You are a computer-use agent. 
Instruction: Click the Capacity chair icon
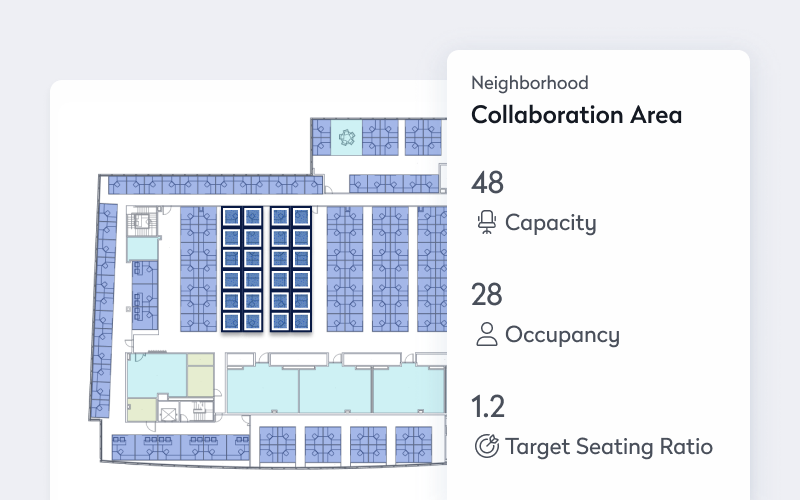coord(487,222)
